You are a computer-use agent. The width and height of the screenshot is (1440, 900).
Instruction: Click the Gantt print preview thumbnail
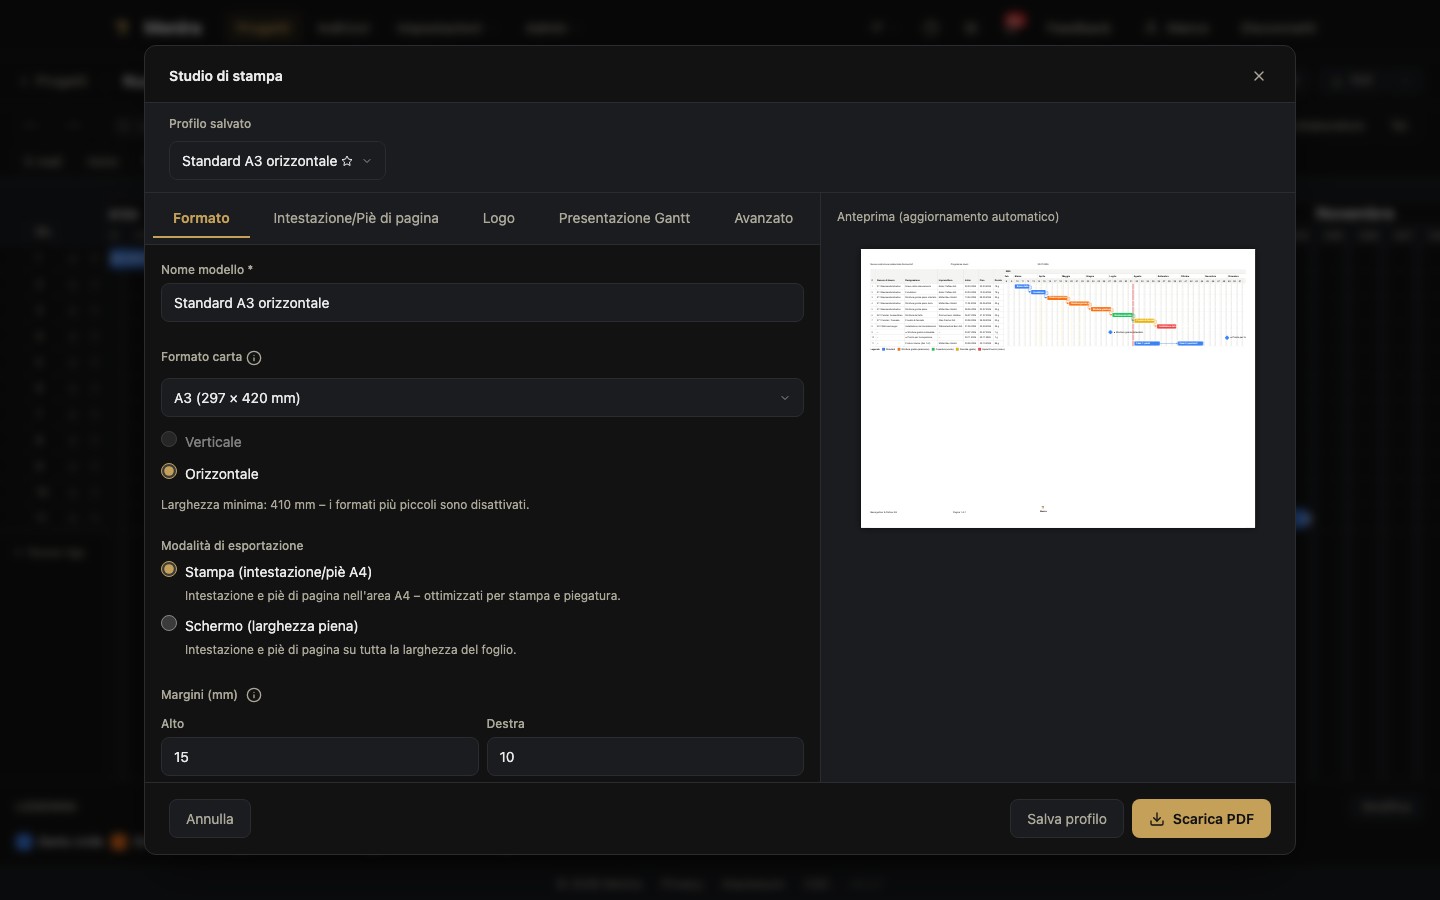point(1058,388)
